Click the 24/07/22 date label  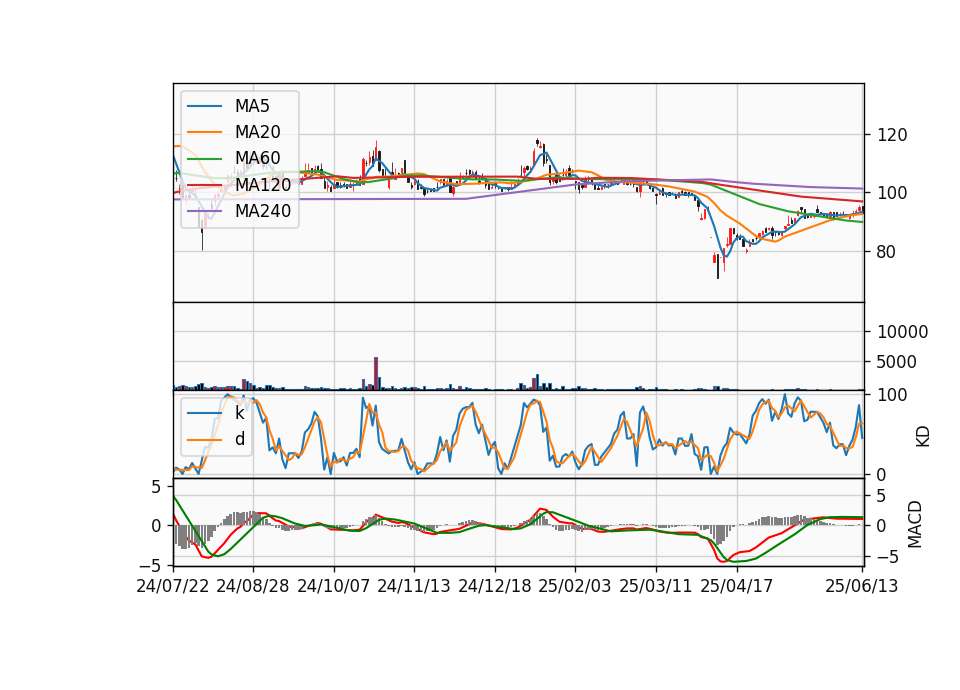point(173,586)
